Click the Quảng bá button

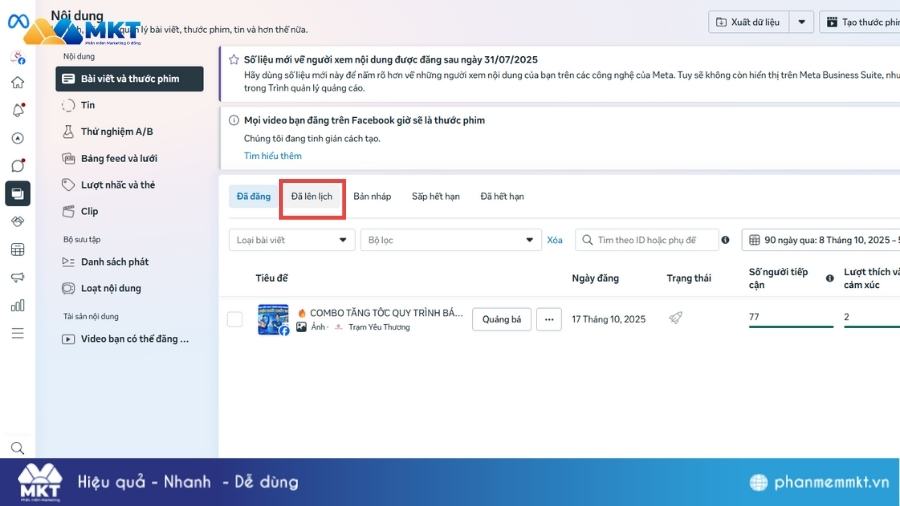click(x=502, y=320)
